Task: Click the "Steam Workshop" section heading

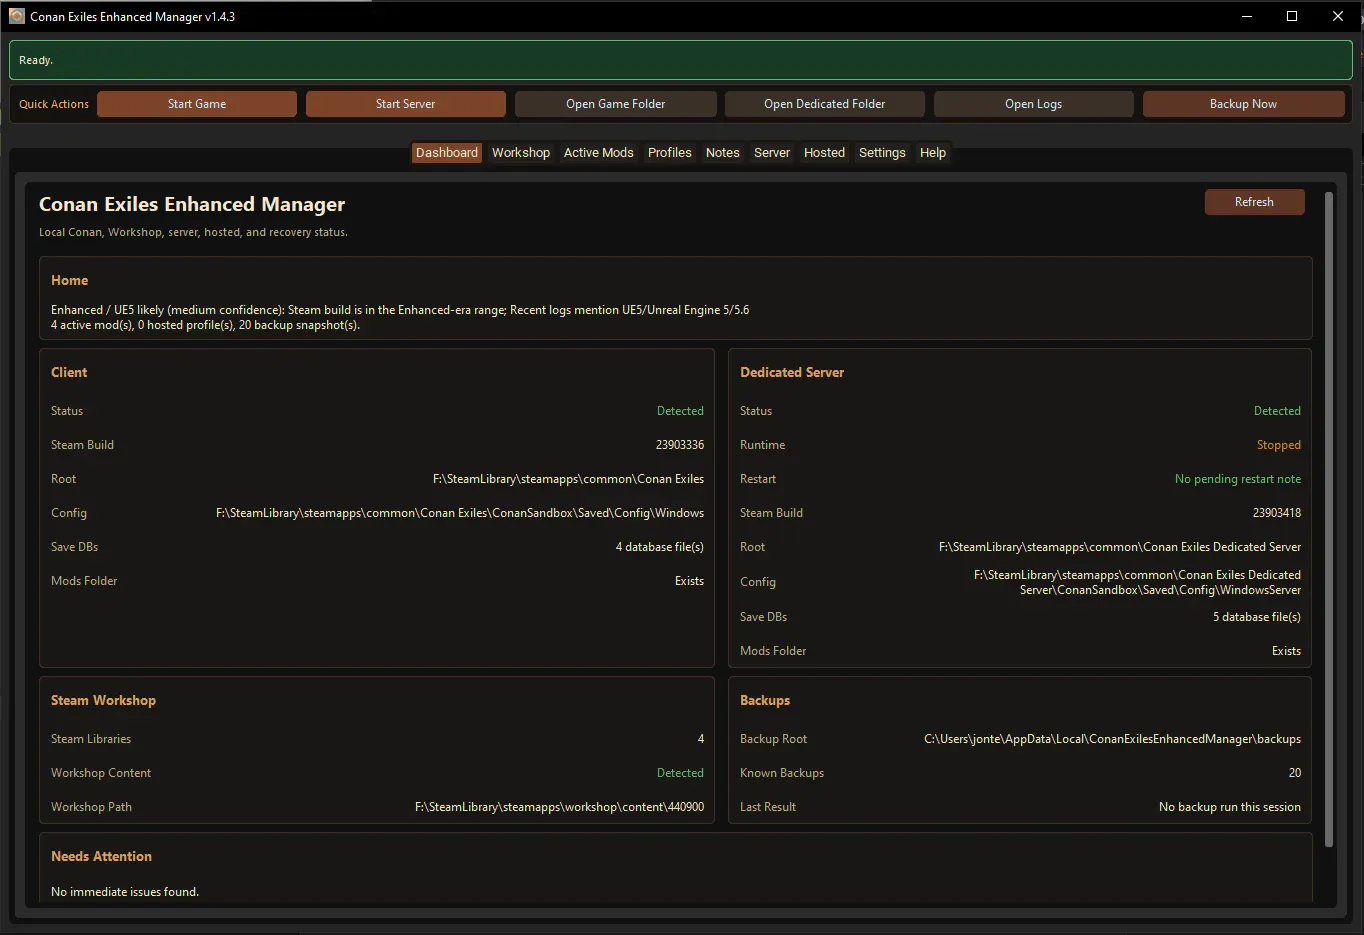Action: click(103, 701)
